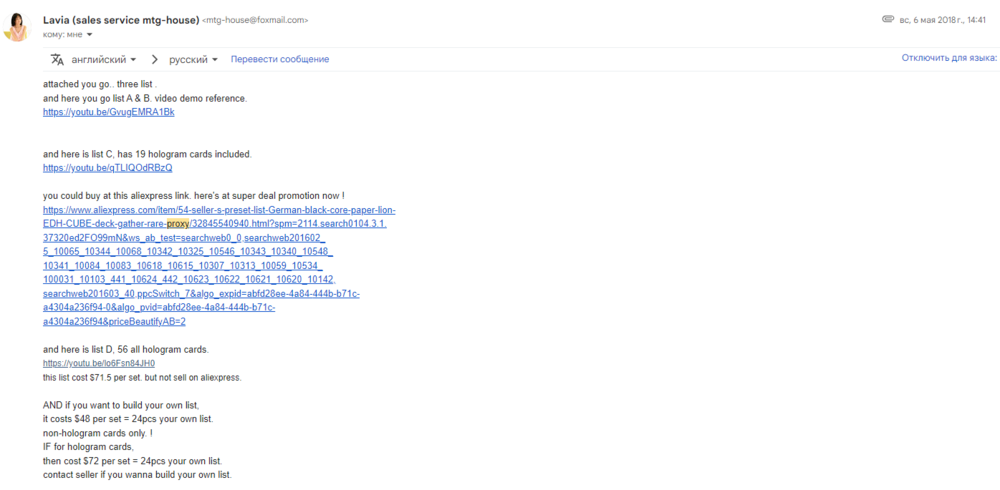
Task: Click the sender's avatar picture
Action: pos(17,26)
